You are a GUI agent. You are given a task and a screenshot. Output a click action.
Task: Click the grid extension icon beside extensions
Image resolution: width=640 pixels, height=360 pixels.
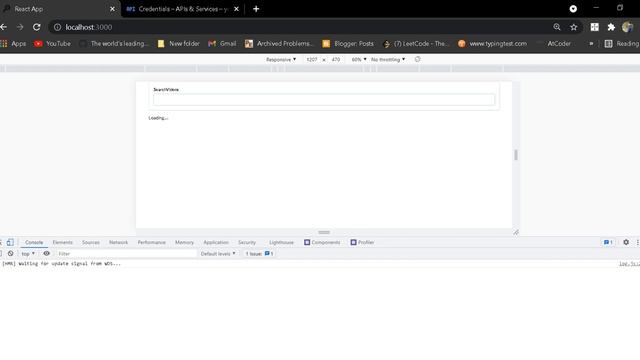594,27
